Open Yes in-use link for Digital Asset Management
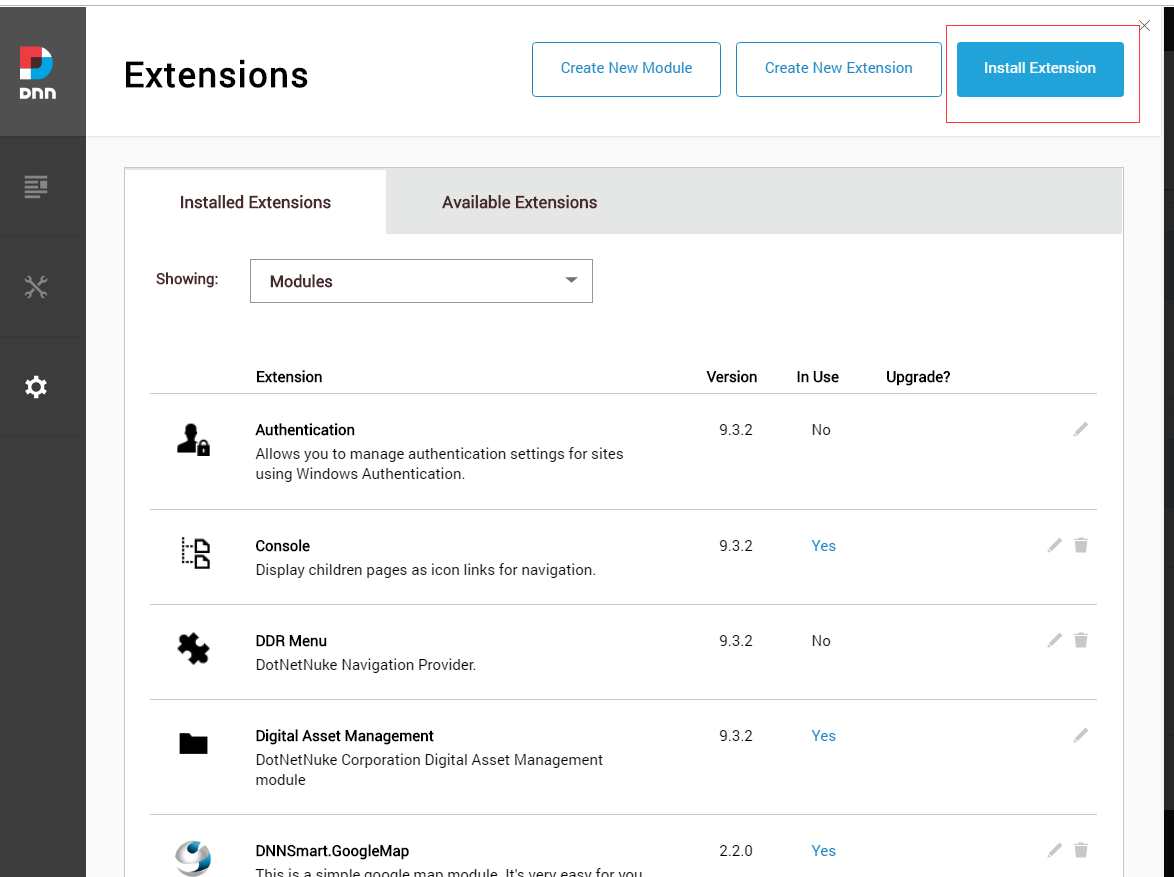1174x877 pixels. click(823, 736)
